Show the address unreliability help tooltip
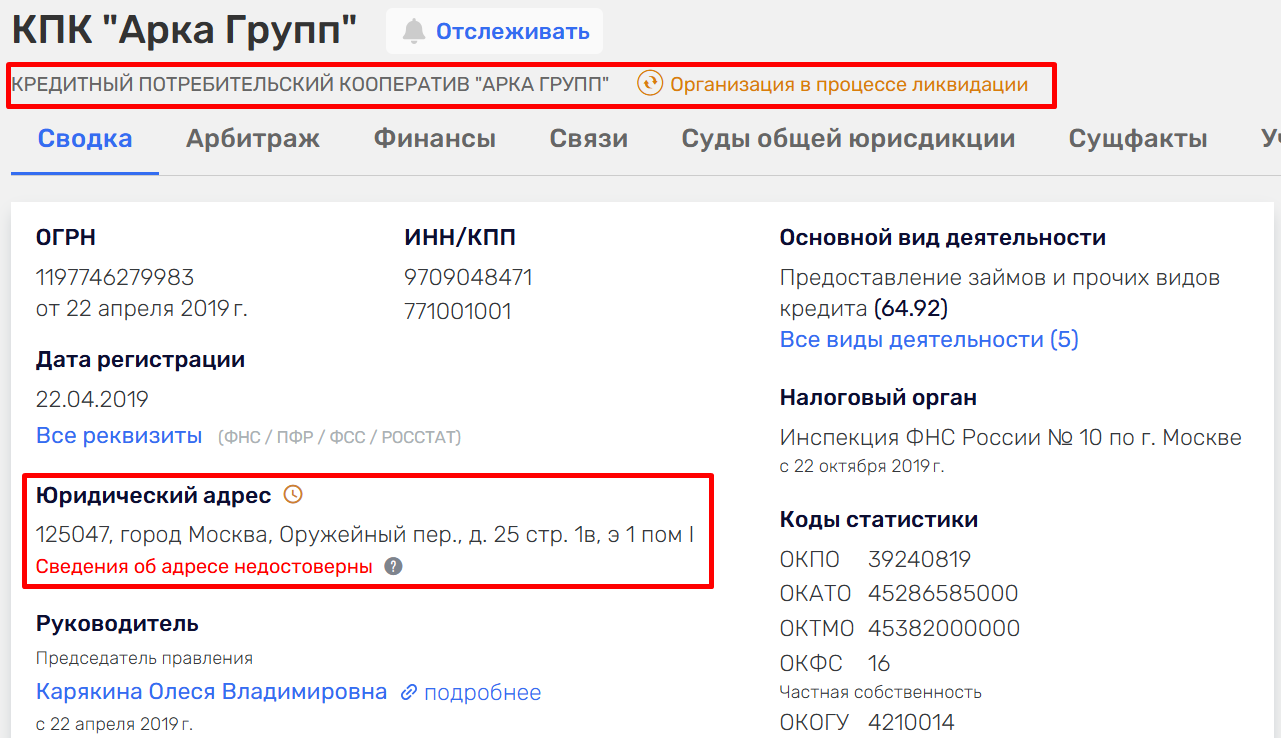 click(x=394, y=567)
